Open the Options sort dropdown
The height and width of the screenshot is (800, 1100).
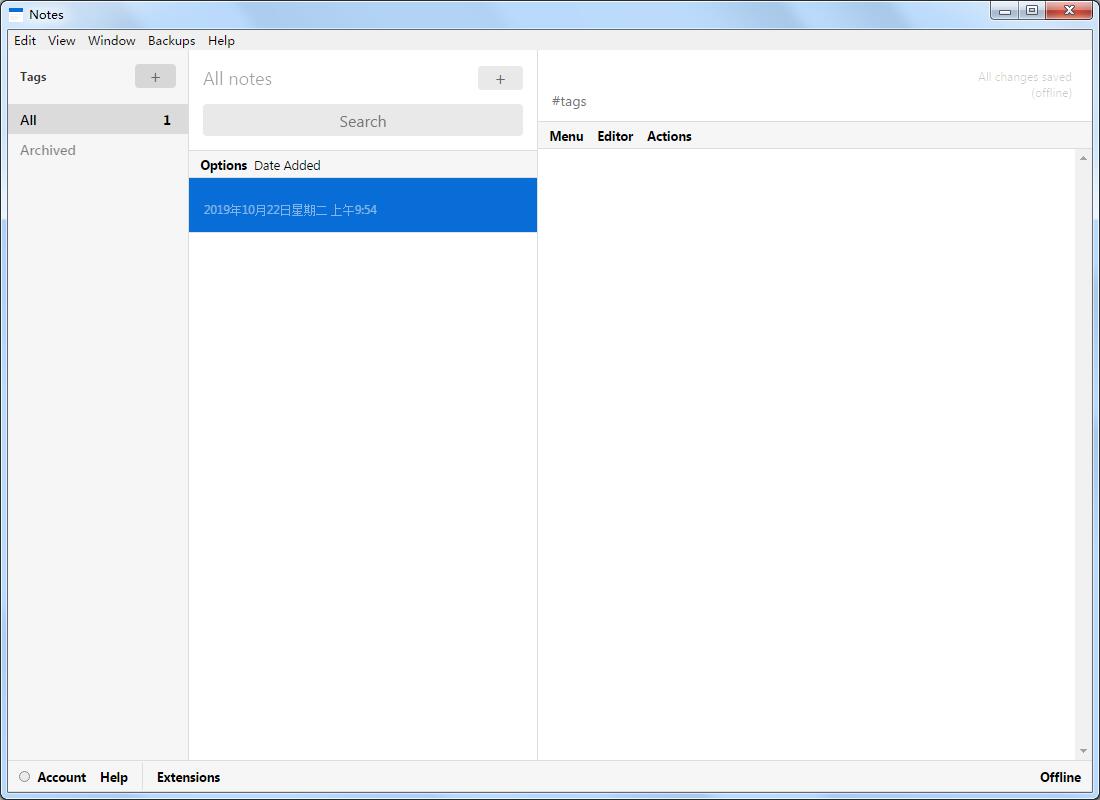tap(223, 165)
